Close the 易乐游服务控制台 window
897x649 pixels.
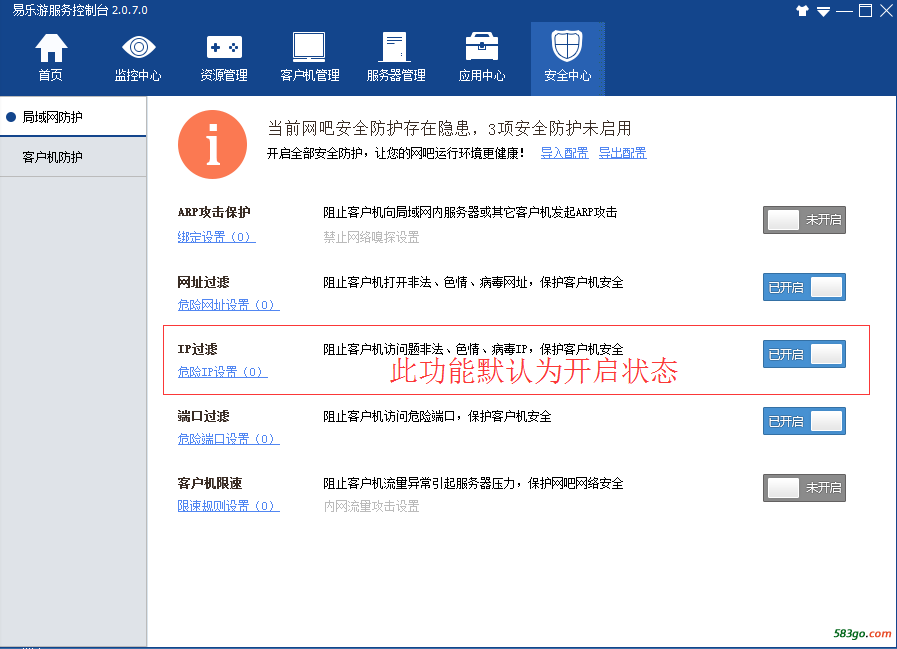(x=887, y=11)
